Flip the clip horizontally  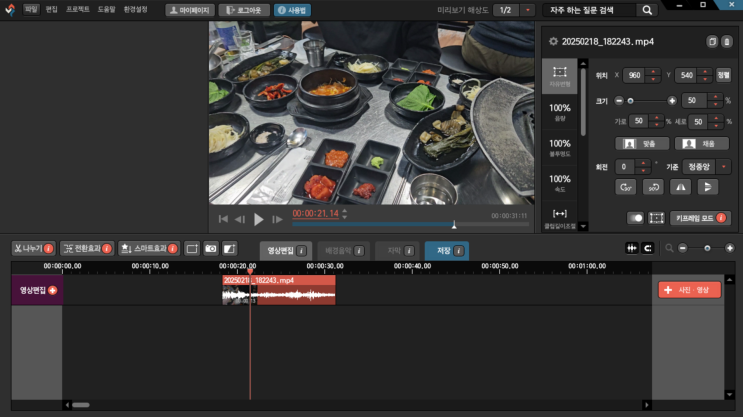(681, 187)
